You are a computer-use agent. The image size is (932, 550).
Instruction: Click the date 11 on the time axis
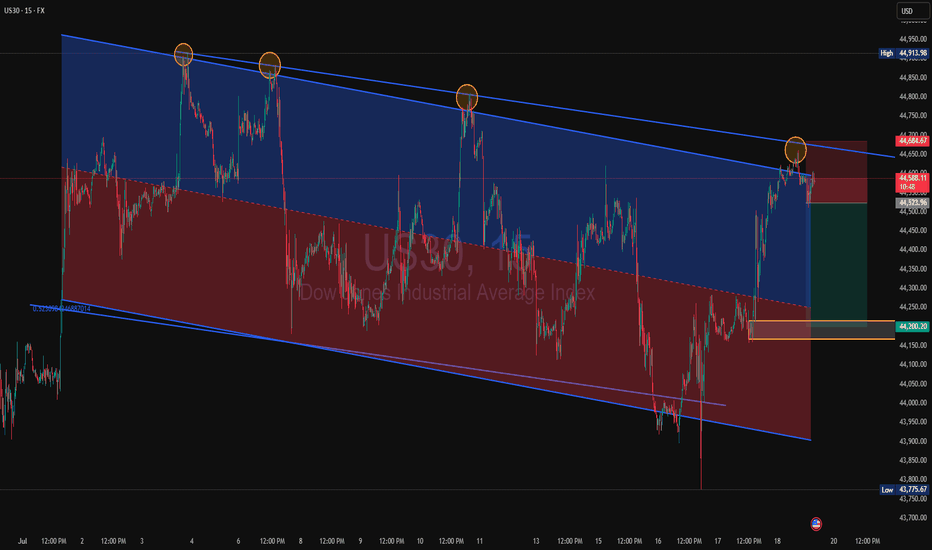(479, 541)
